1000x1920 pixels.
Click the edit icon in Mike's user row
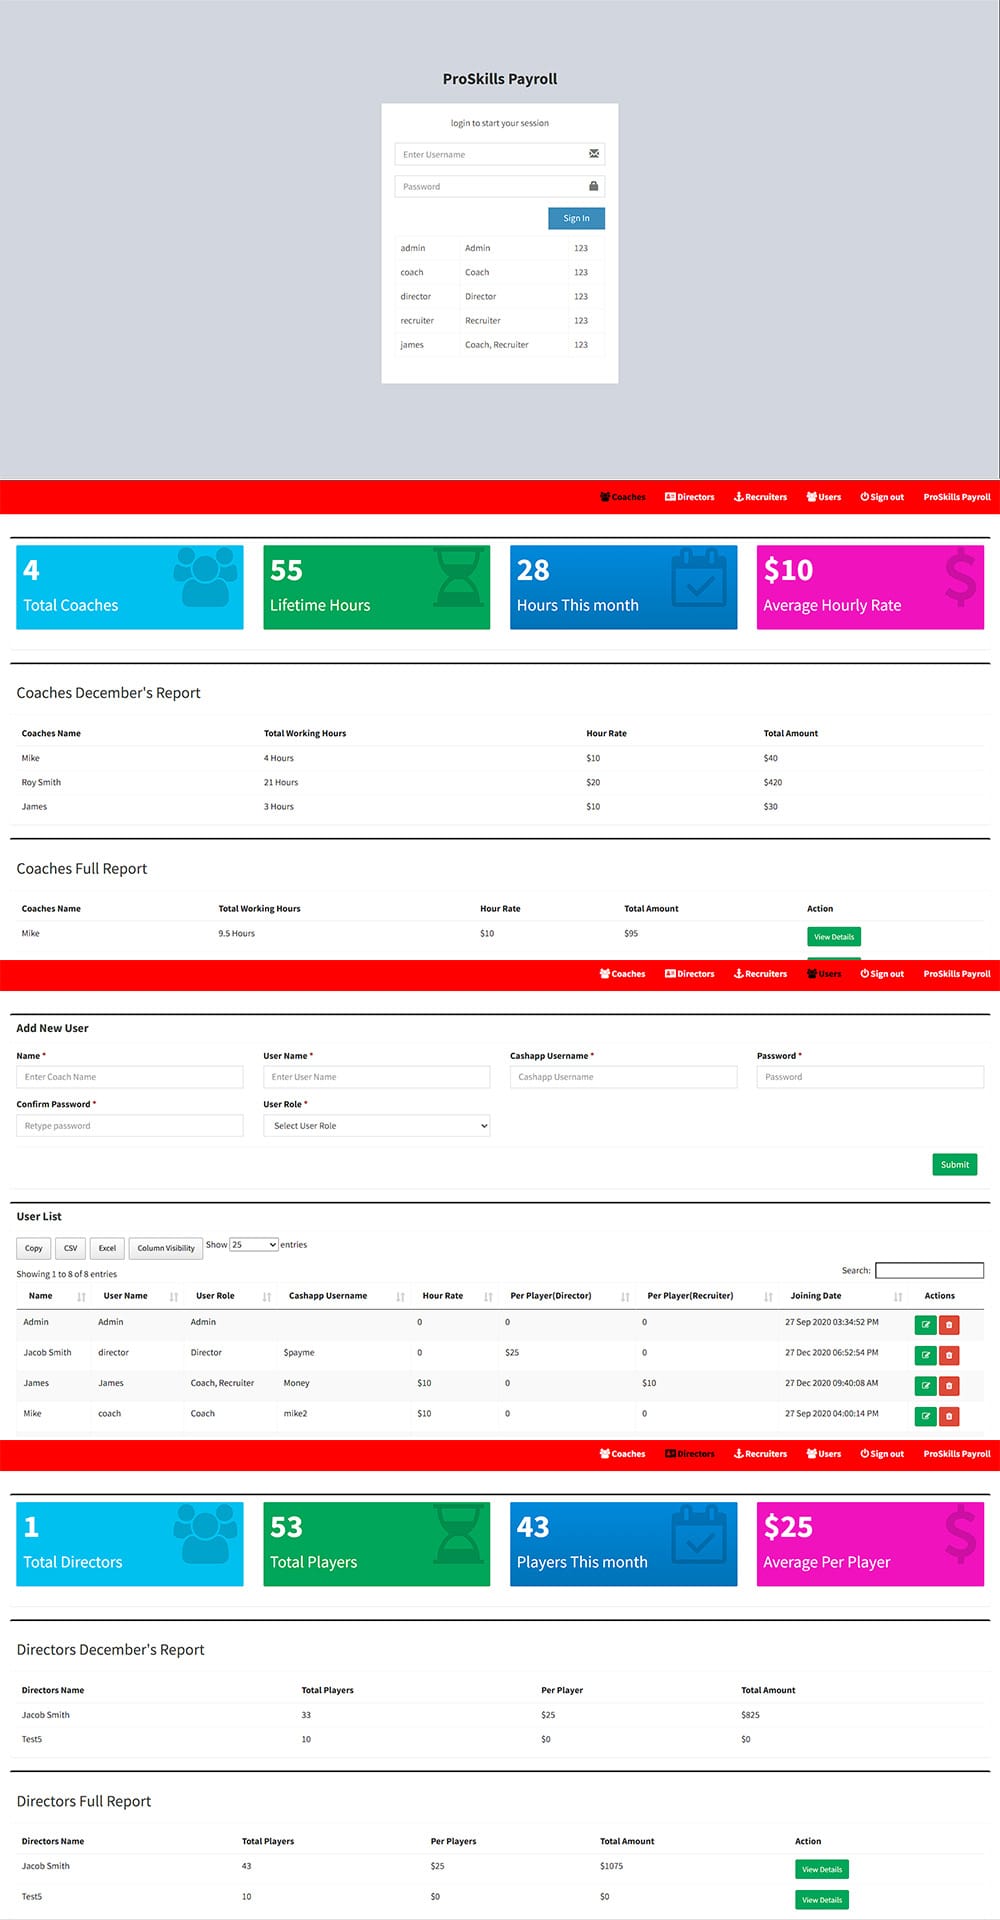pyautogui.click(x=925, y=1416)
